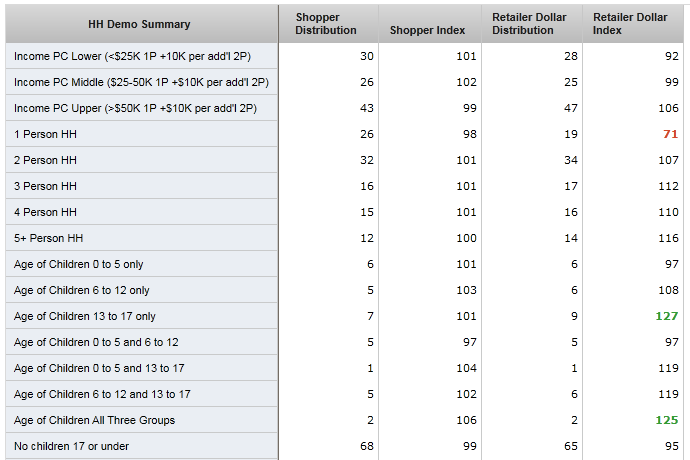Click the green 125 index value
Screen dimensions: 690x460
pyautogui.click(x=666, y=420)
